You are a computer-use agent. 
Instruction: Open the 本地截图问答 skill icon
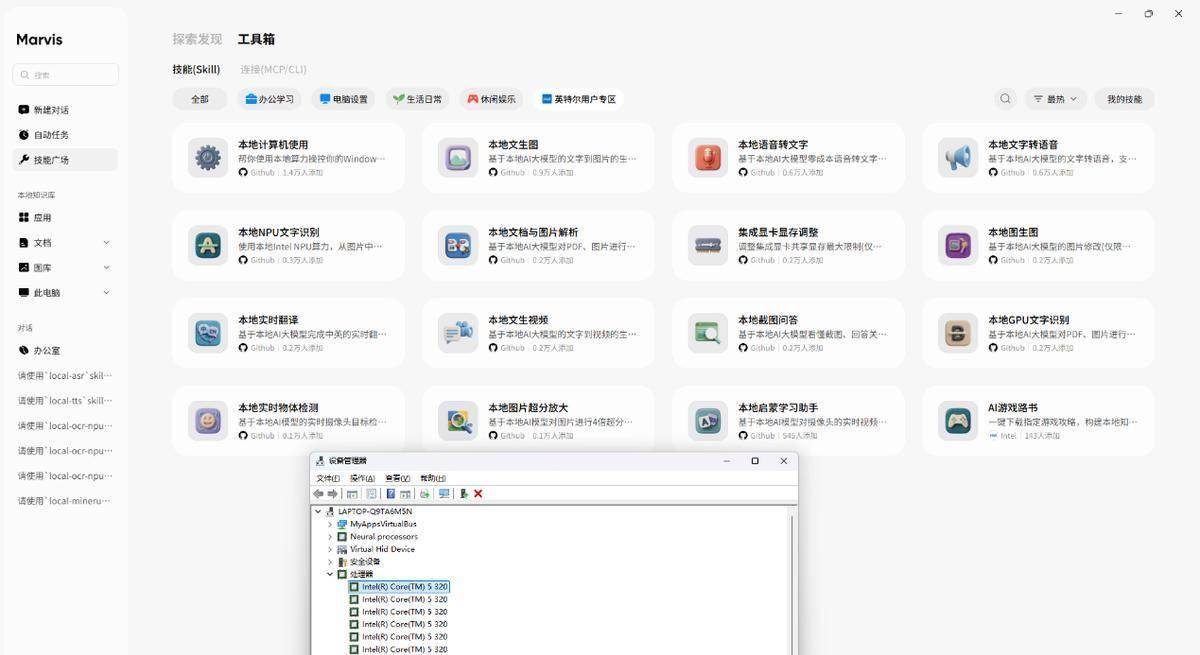pos(708,333)
